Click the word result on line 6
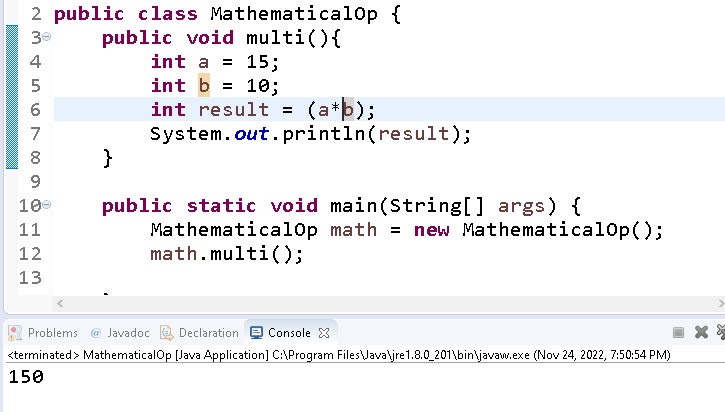Viewport: 725px width, 412px height. pos(233,110)
